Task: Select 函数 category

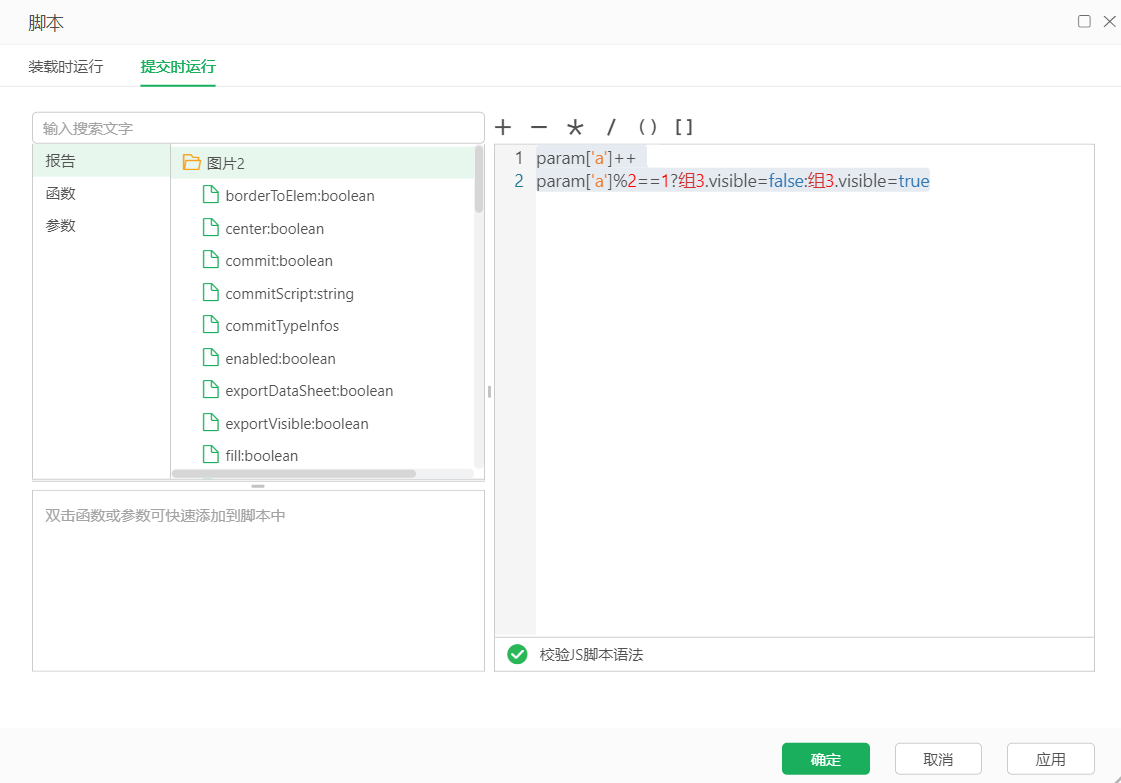Action: [x=102, y=194]
